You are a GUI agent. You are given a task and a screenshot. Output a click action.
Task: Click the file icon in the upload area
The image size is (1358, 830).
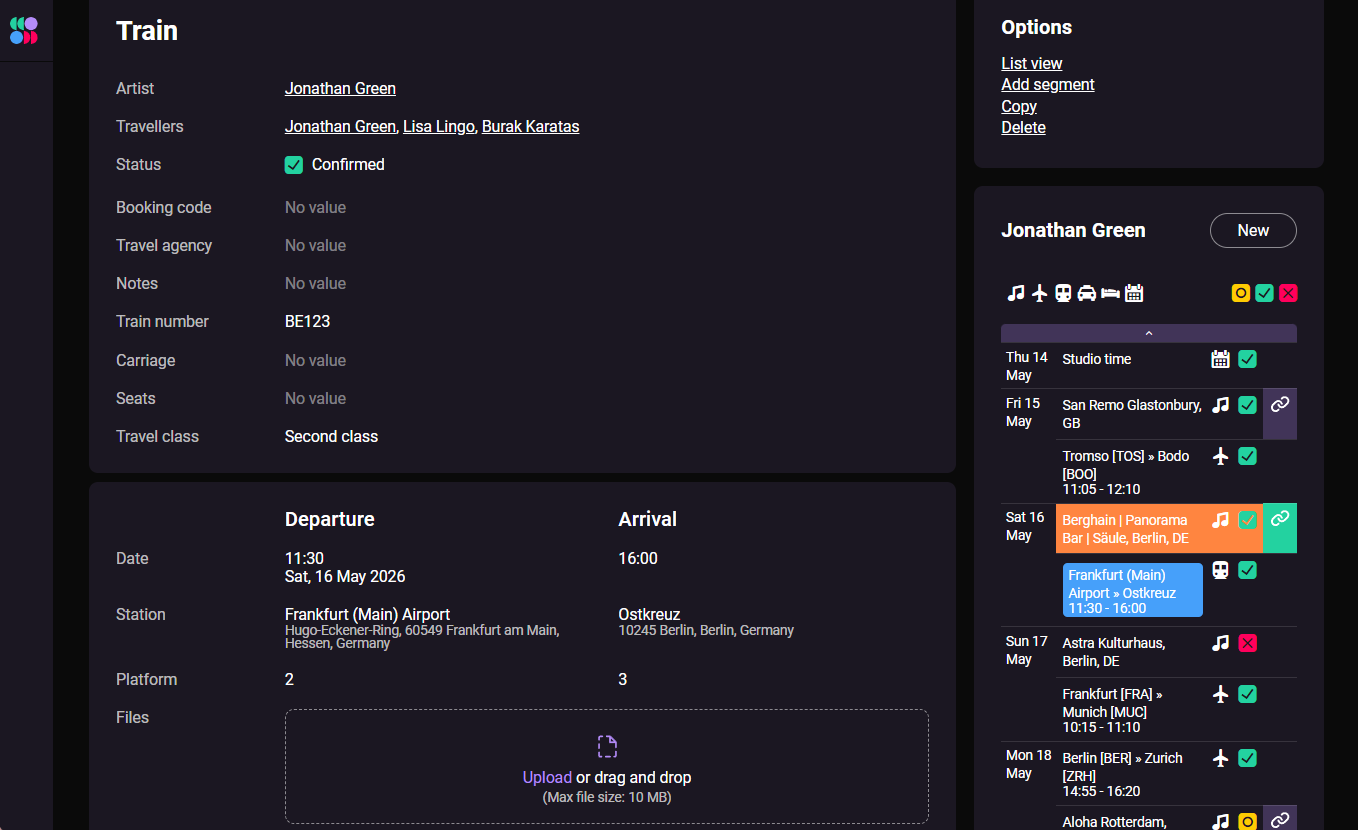[x=607, y=747]
